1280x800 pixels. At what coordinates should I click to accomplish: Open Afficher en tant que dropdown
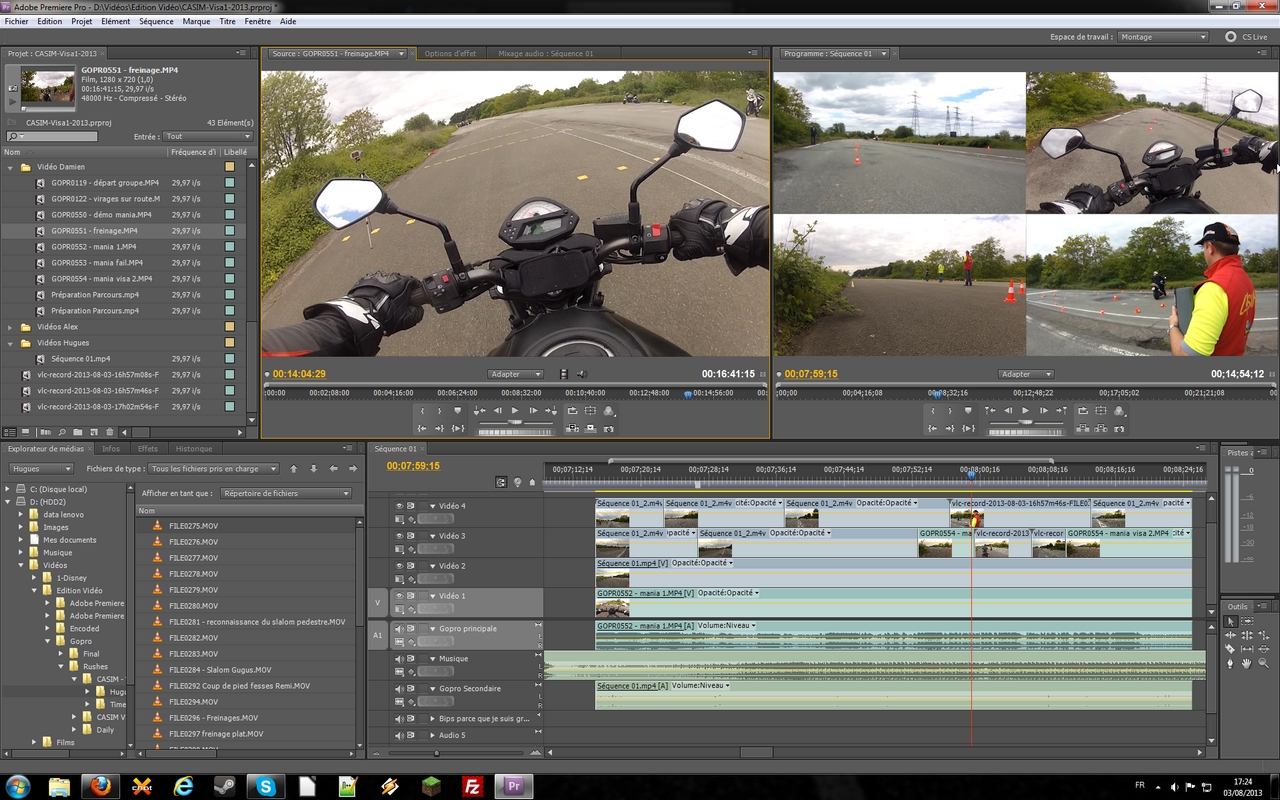[286, 493]
